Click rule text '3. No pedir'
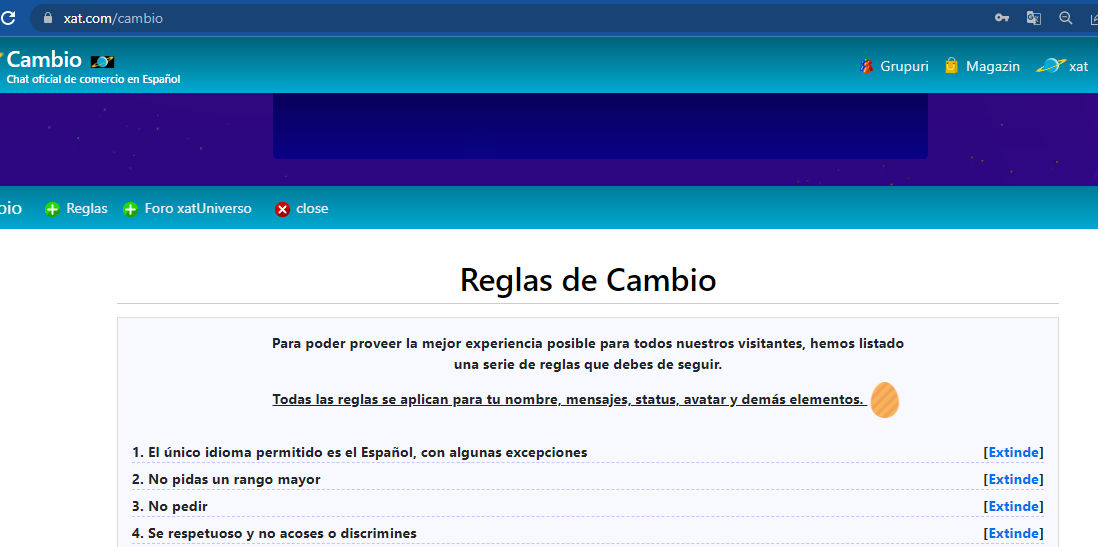Image resolution: width=1098 pixels, height=547 pixels. [170, 506]
